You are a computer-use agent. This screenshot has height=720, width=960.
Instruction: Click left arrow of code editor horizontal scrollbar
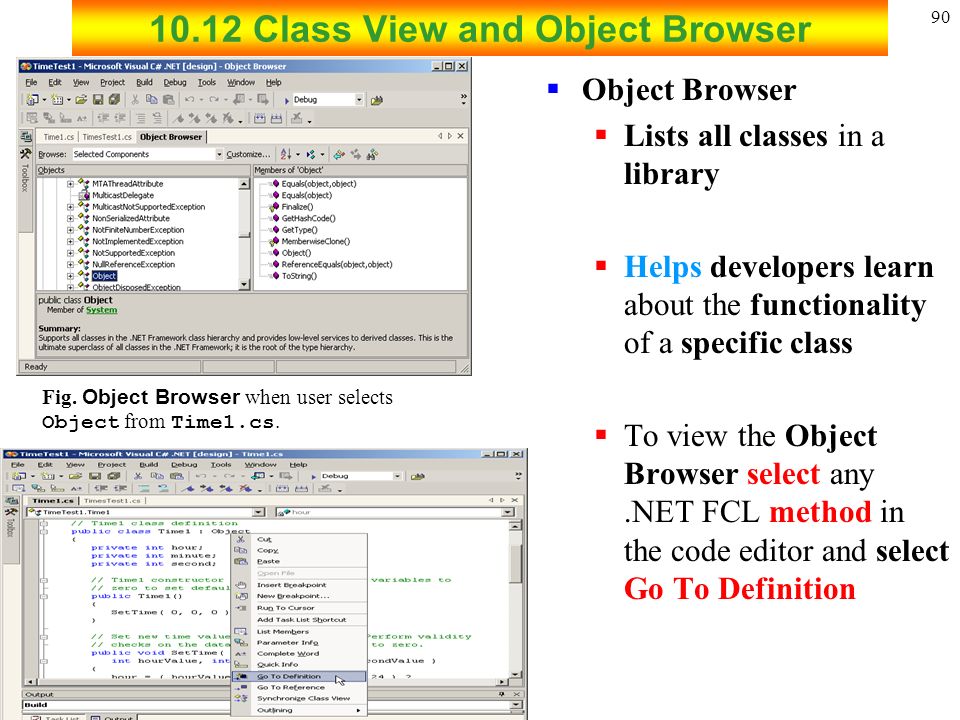[29, 681]
